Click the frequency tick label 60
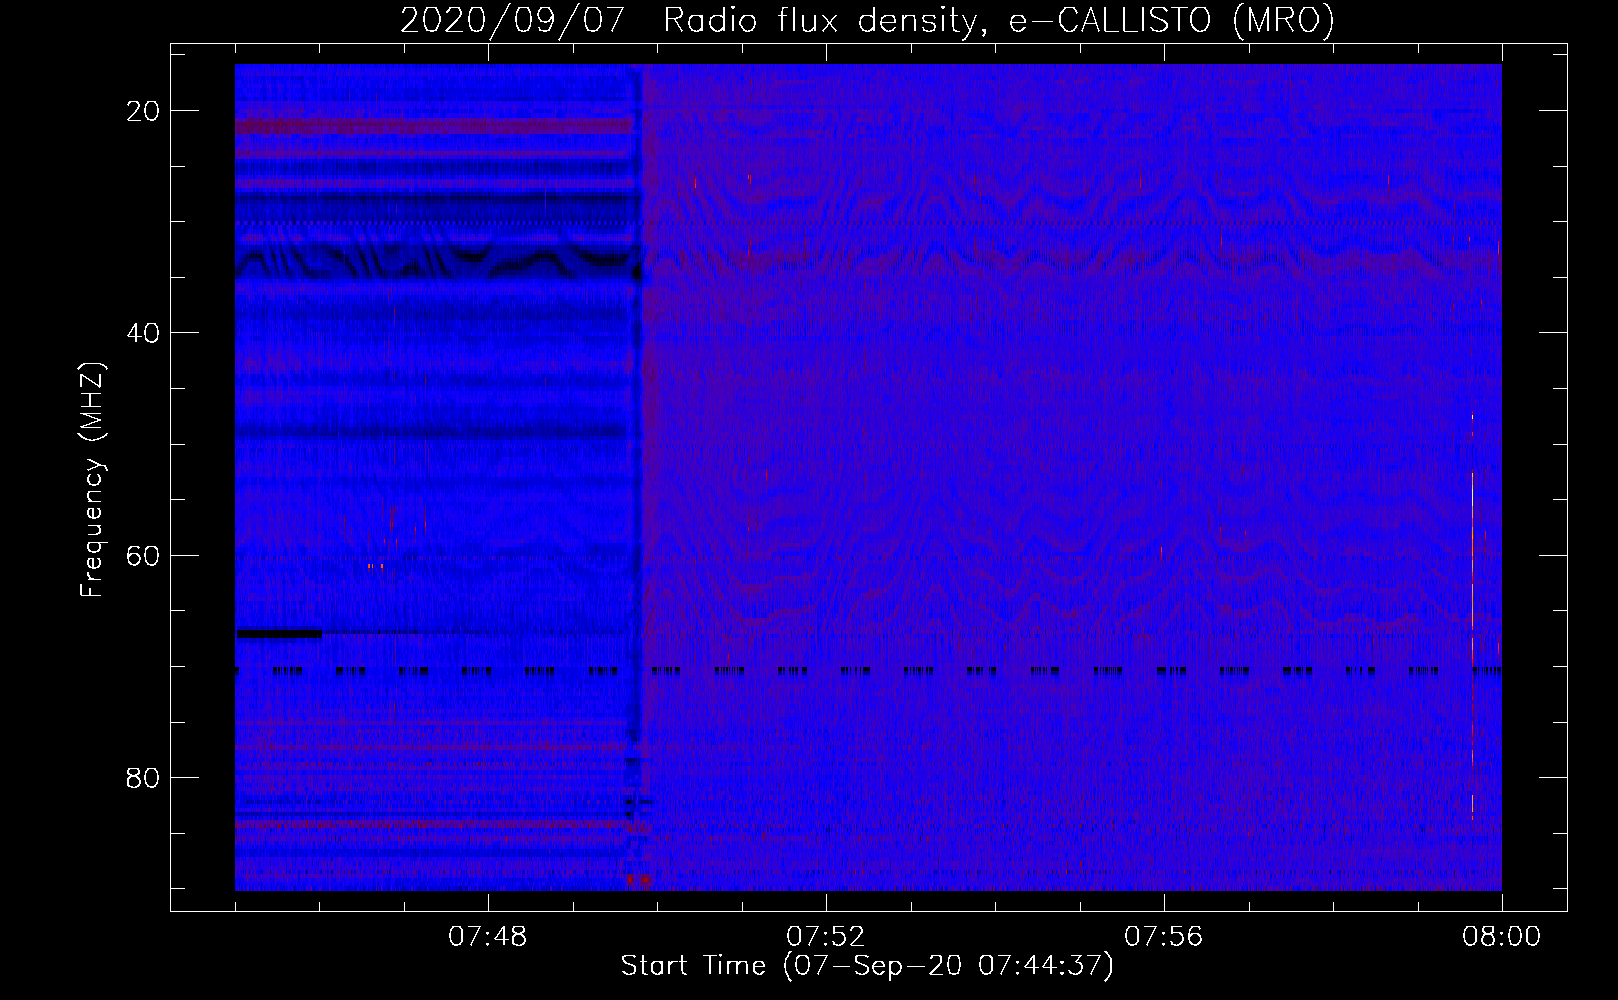Image resolution: width=1618 pixels, height=1000 pixels. [x=144, y=555]
